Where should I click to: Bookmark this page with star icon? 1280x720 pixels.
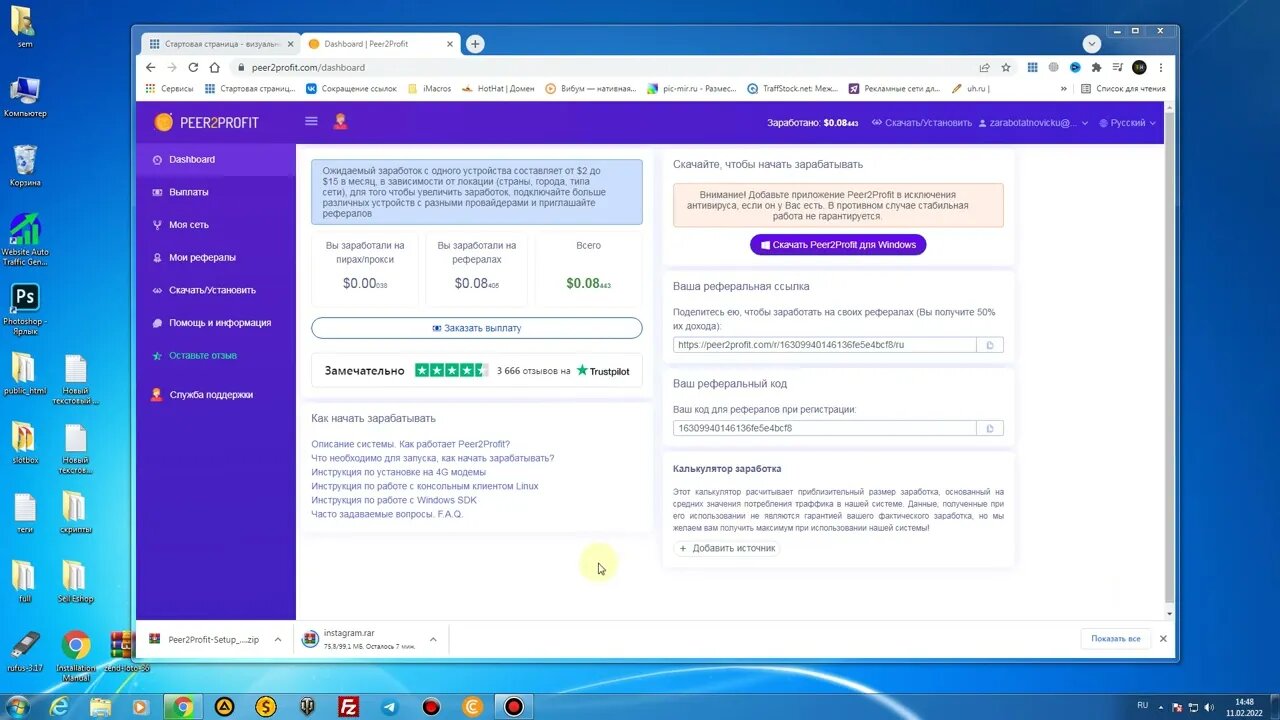pyautogui.click(x=1006, y=67)
